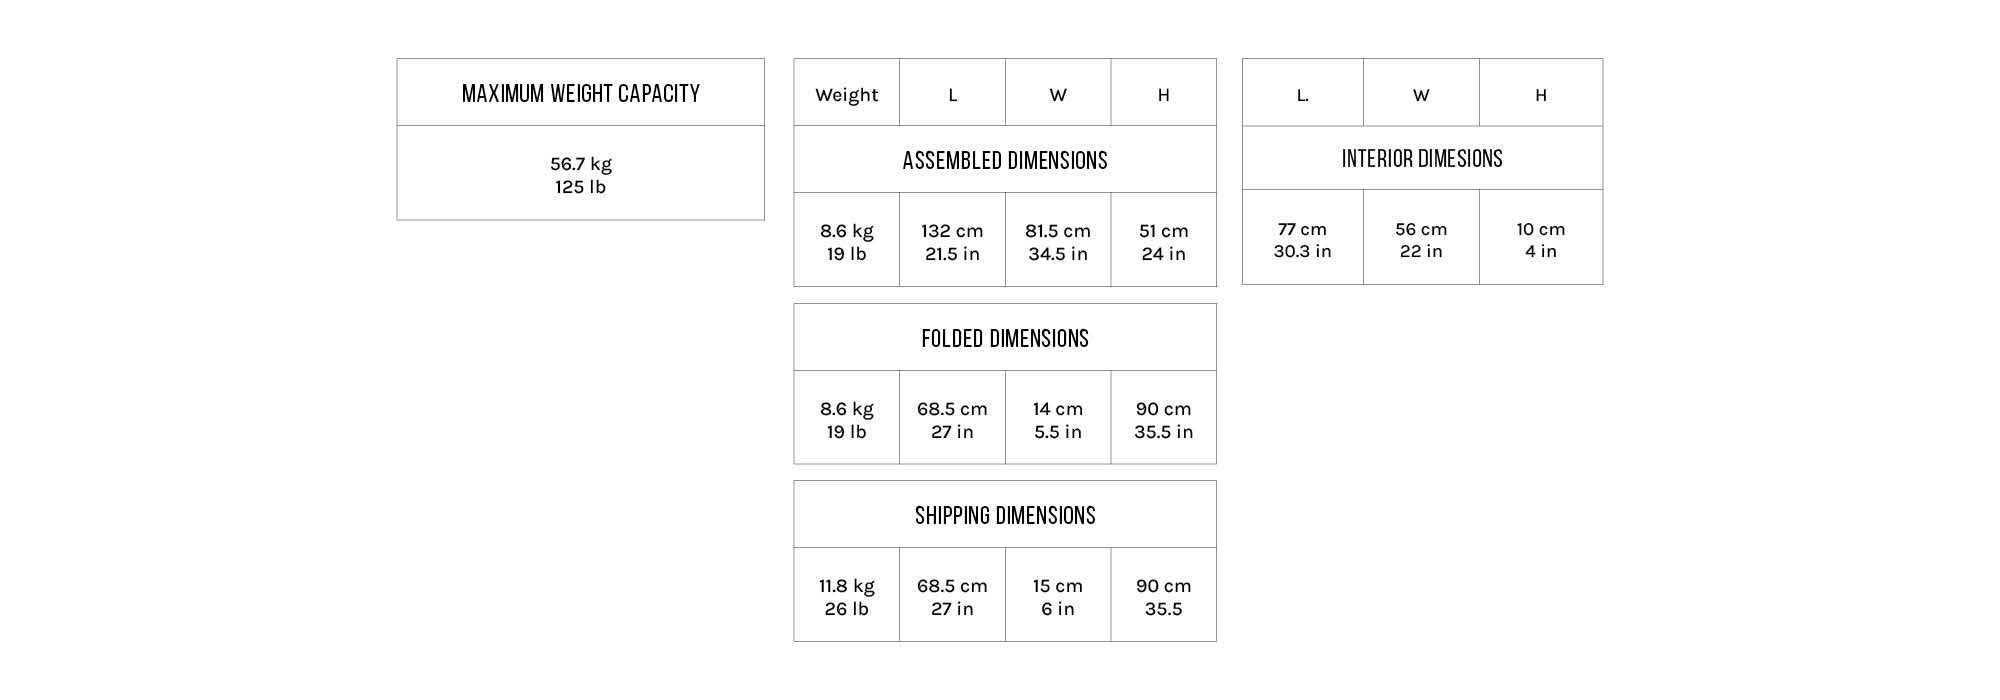Select the 56 cm interior width cell

(x=1420, y=240)
